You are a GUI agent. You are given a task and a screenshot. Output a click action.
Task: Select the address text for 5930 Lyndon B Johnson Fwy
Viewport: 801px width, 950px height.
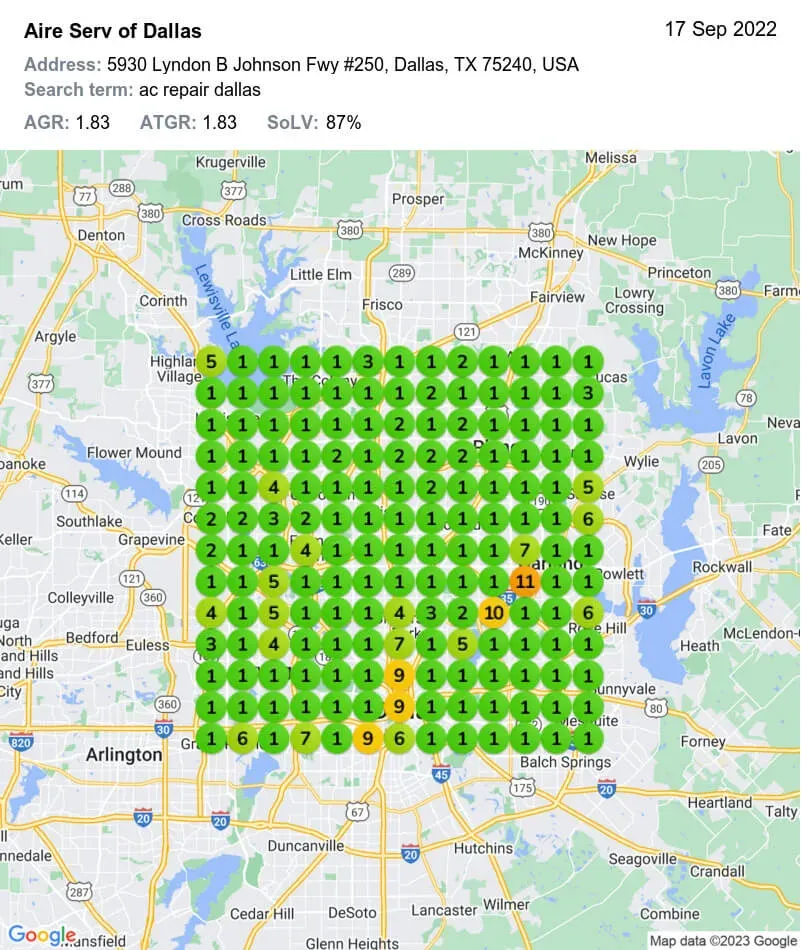pyautogui.click(x=300, y=62)
